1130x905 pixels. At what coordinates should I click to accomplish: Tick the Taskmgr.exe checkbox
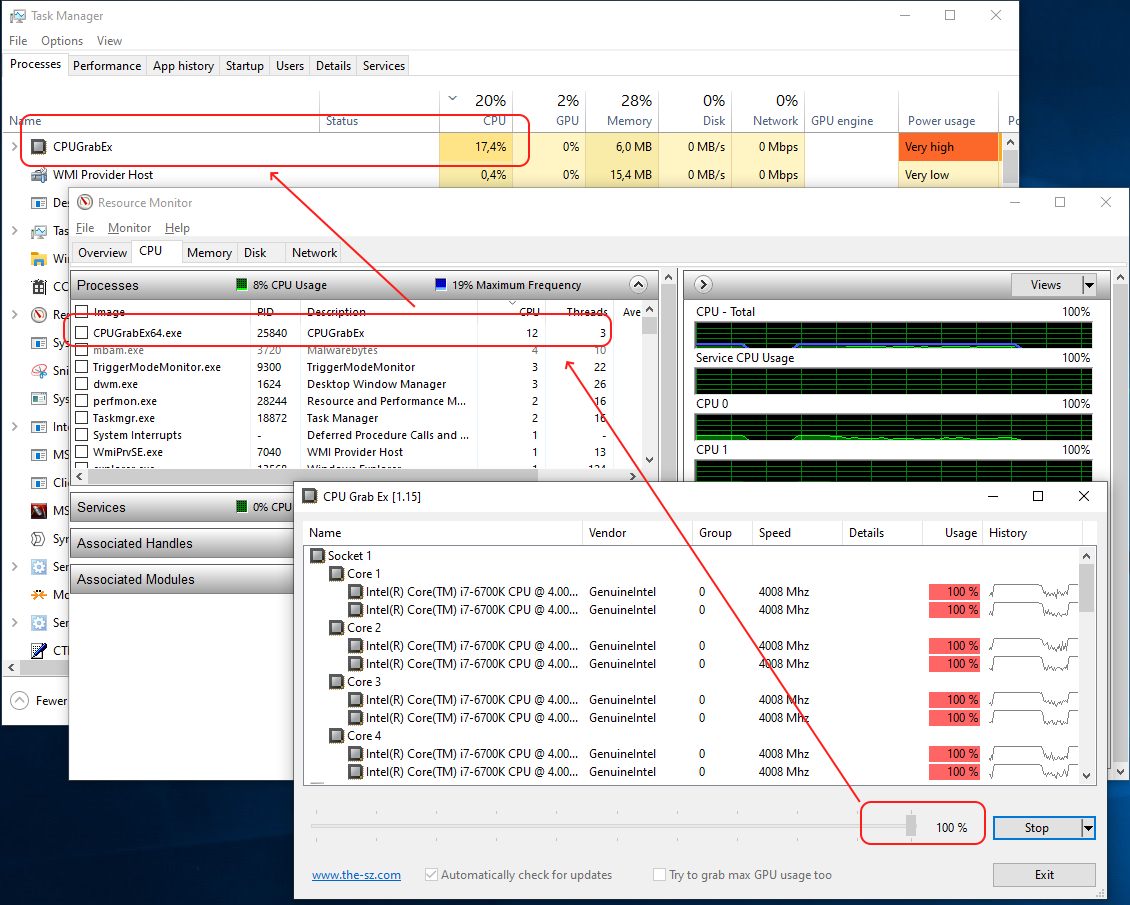pyautogui.click(x=81, y=418)
